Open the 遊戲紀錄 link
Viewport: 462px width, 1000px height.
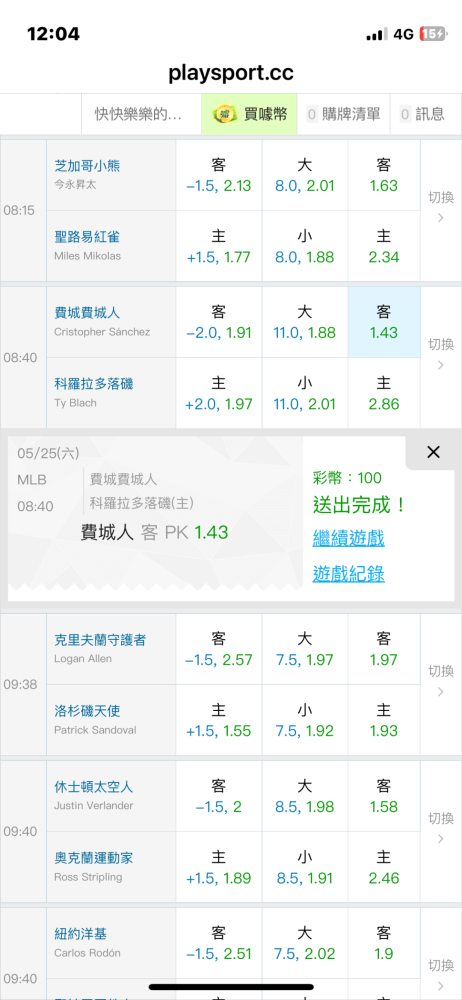(348, 574)
